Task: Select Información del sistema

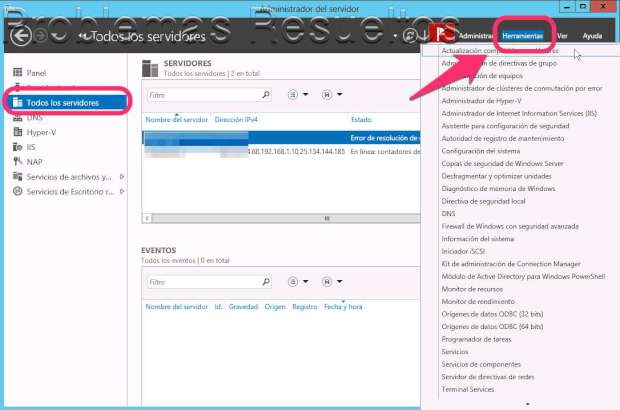Action: [478, 239]
